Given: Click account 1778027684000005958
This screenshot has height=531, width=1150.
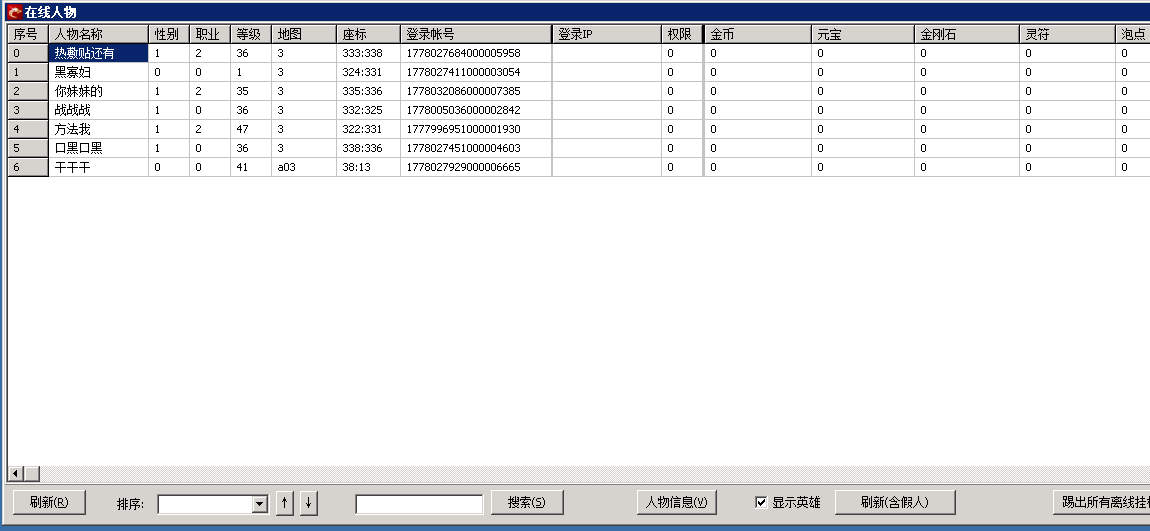Looking at the screenshot, I should pos(476,53).
